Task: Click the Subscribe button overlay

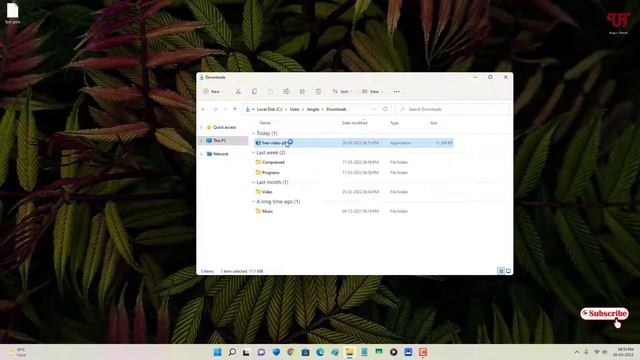Action: 604,313
